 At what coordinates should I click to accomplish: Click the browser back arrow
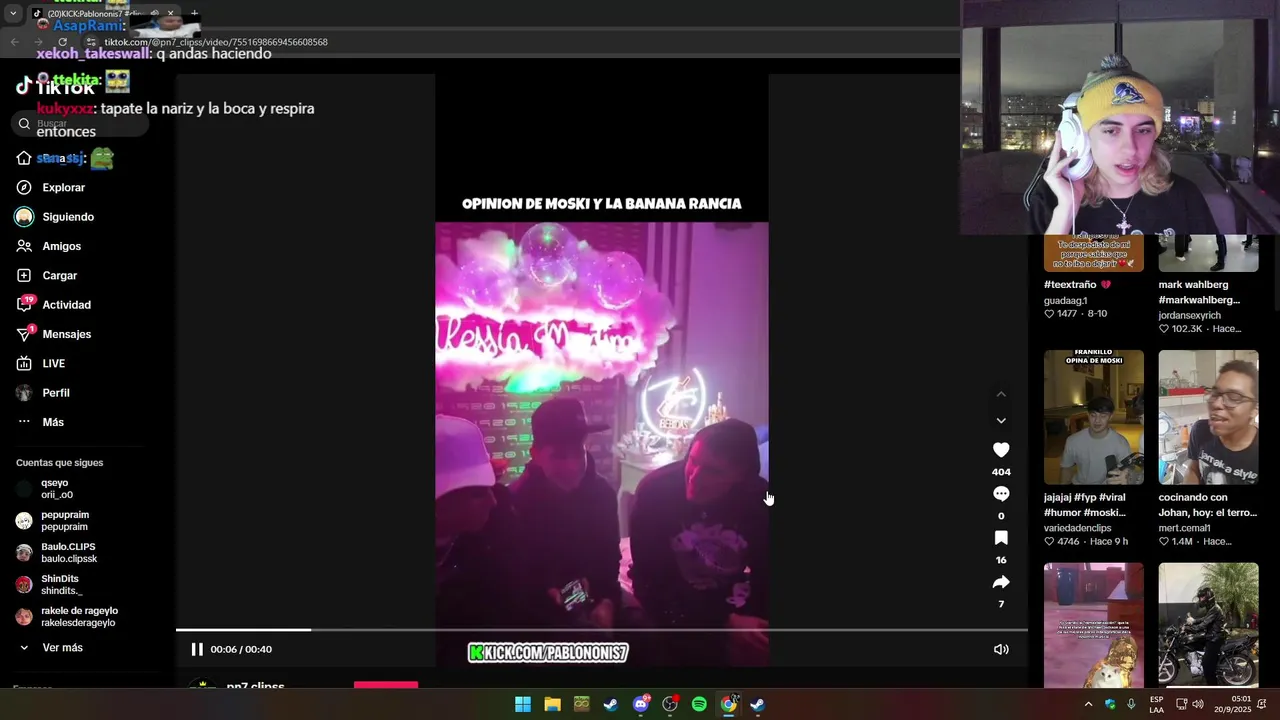[x=14, y=42]
